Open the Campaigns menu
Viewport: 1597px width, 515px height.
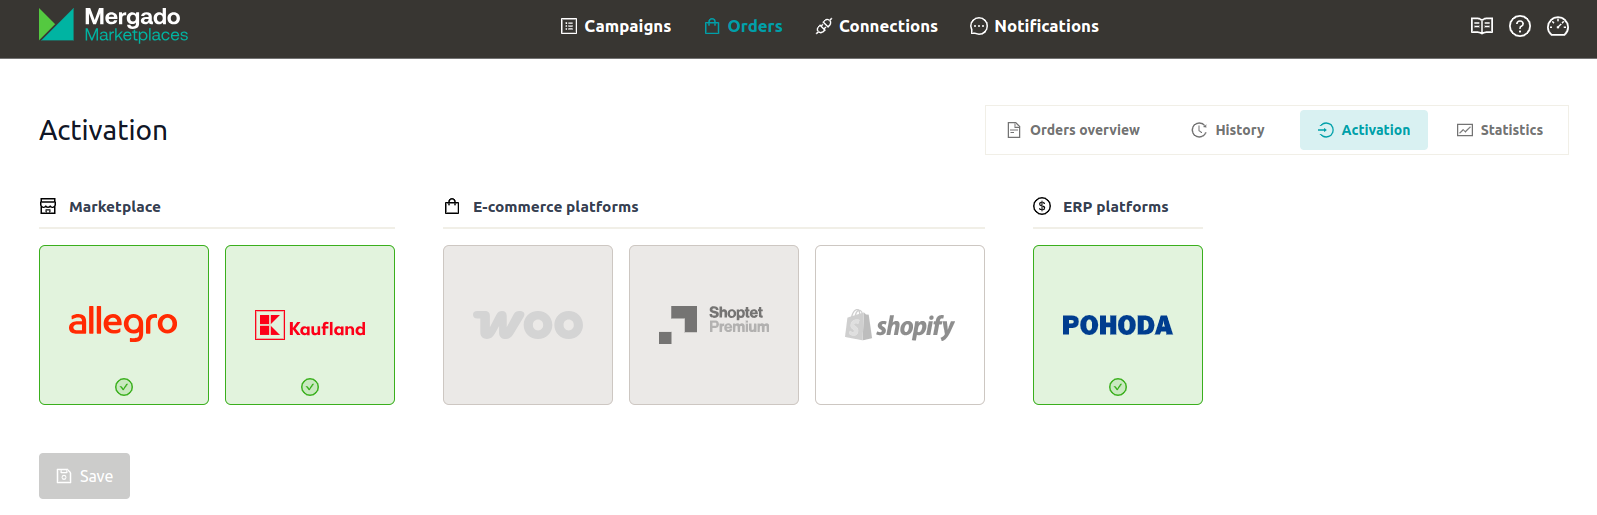coord(616,26)
